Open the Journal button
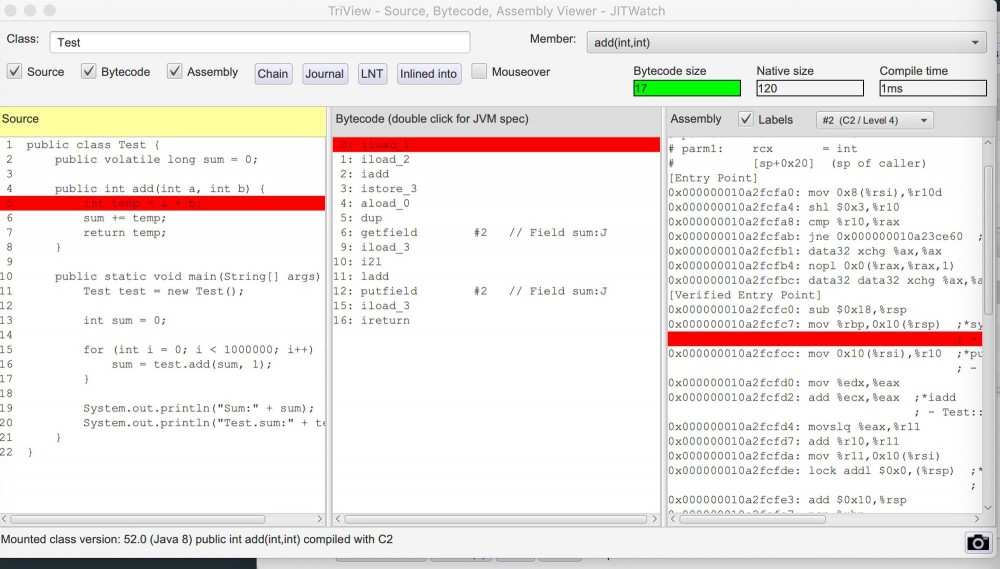The image size is (1000, 569). tap(324, 73)
